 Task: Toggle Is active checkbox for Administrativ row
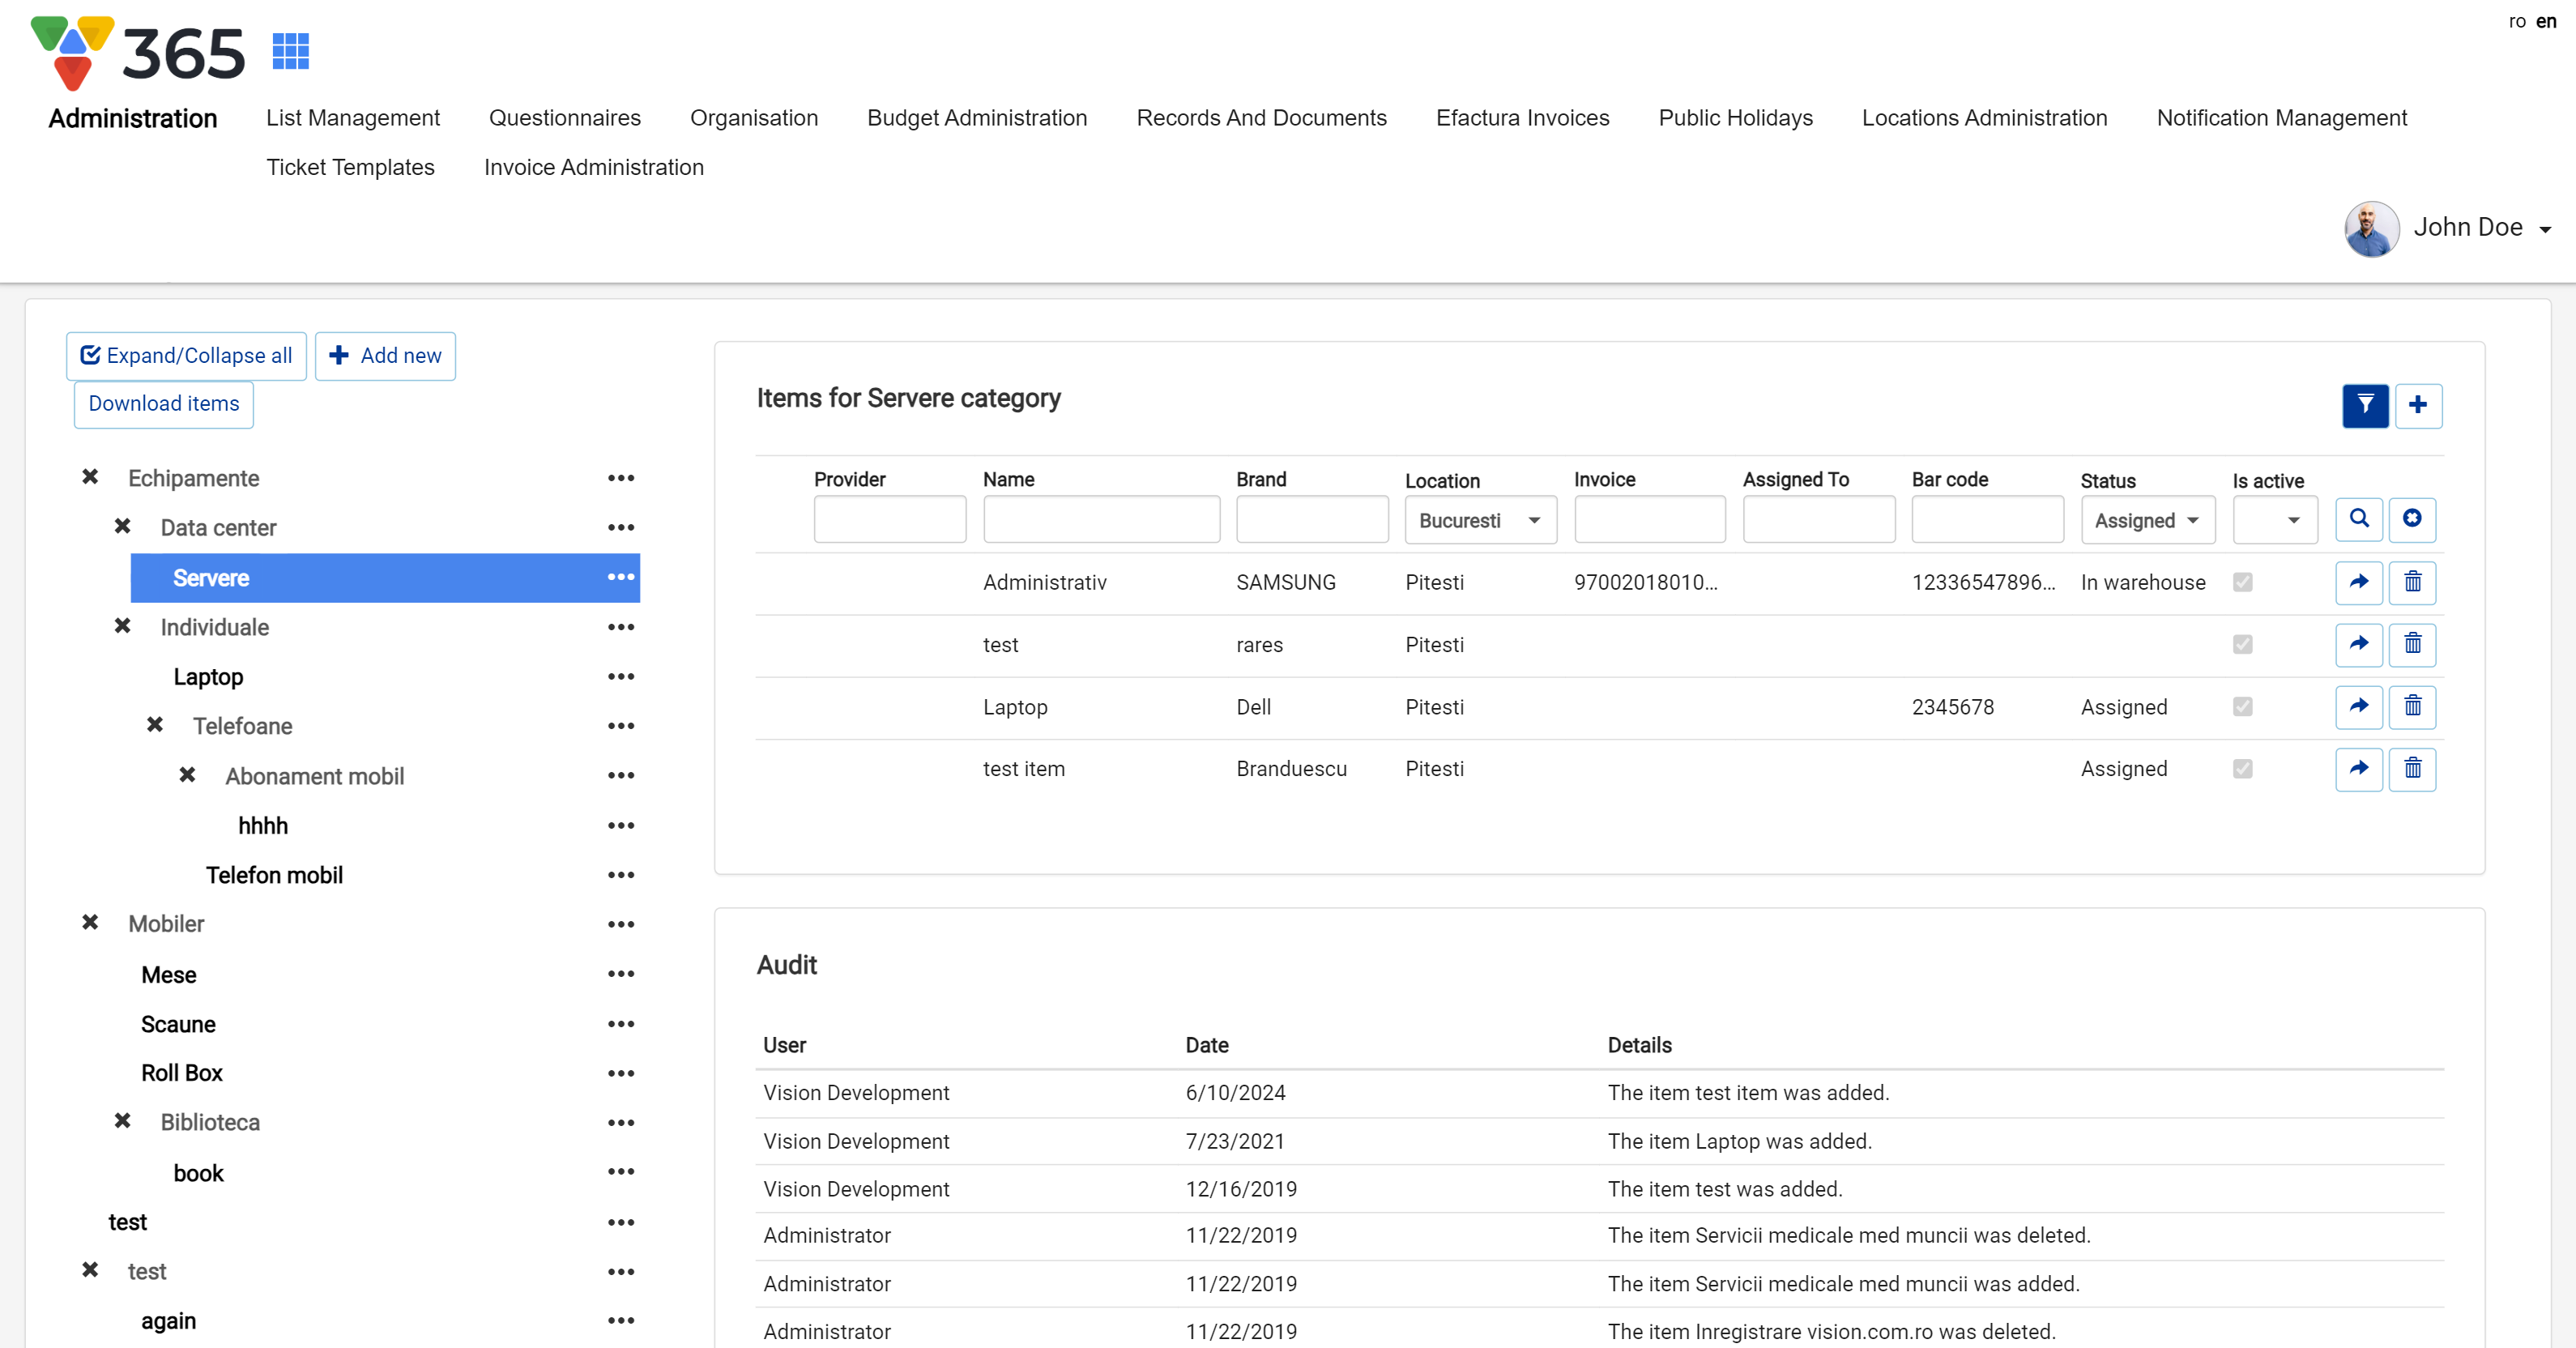click(2242, 582)
